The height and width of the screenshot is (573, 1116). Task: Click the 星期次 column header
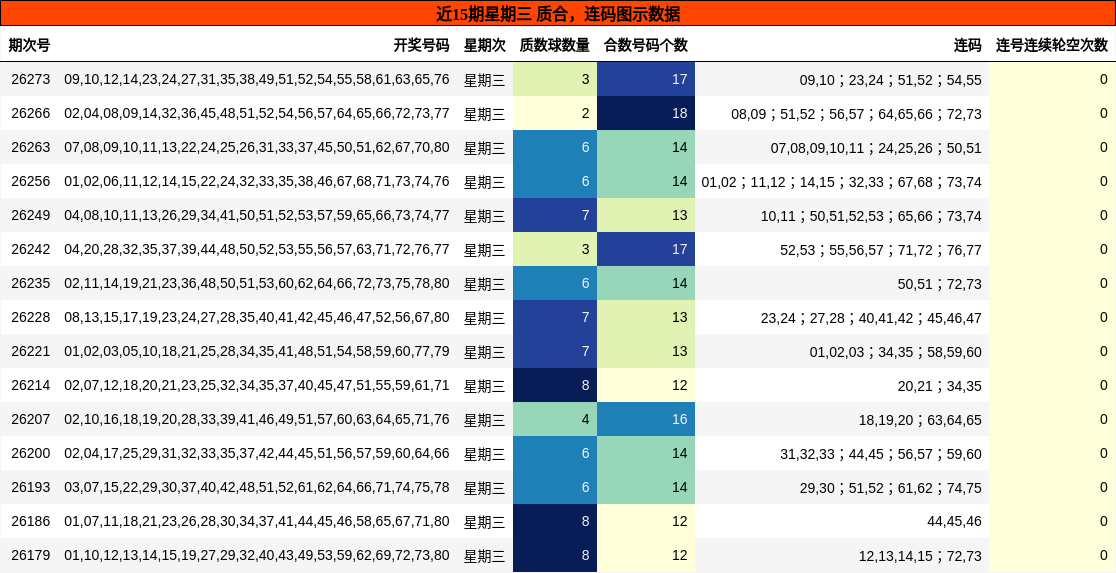[x=485, y=45]
